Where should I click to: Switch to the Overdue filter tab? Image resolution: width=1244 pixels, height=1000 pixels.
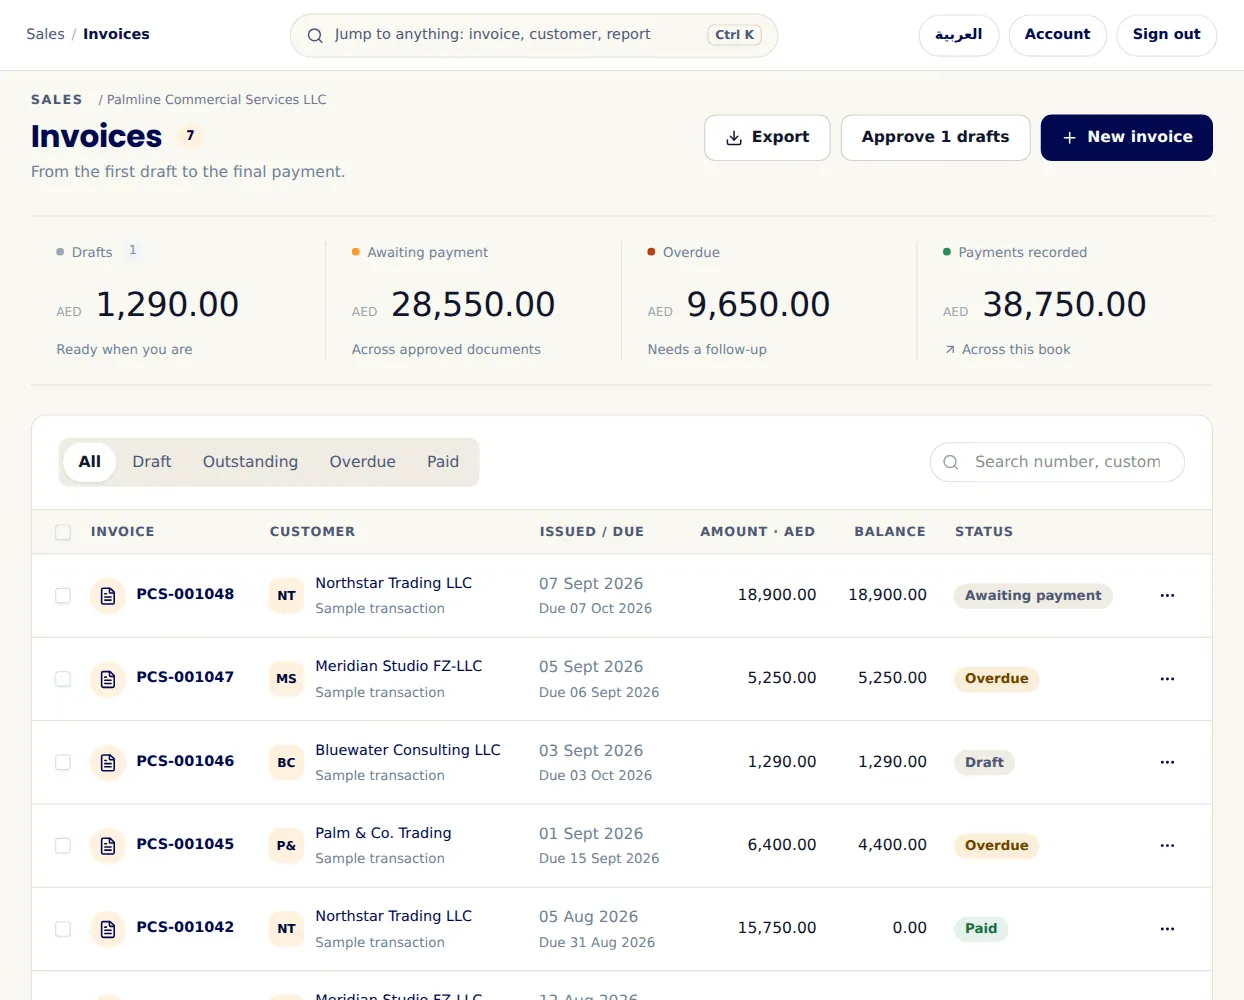363,462
